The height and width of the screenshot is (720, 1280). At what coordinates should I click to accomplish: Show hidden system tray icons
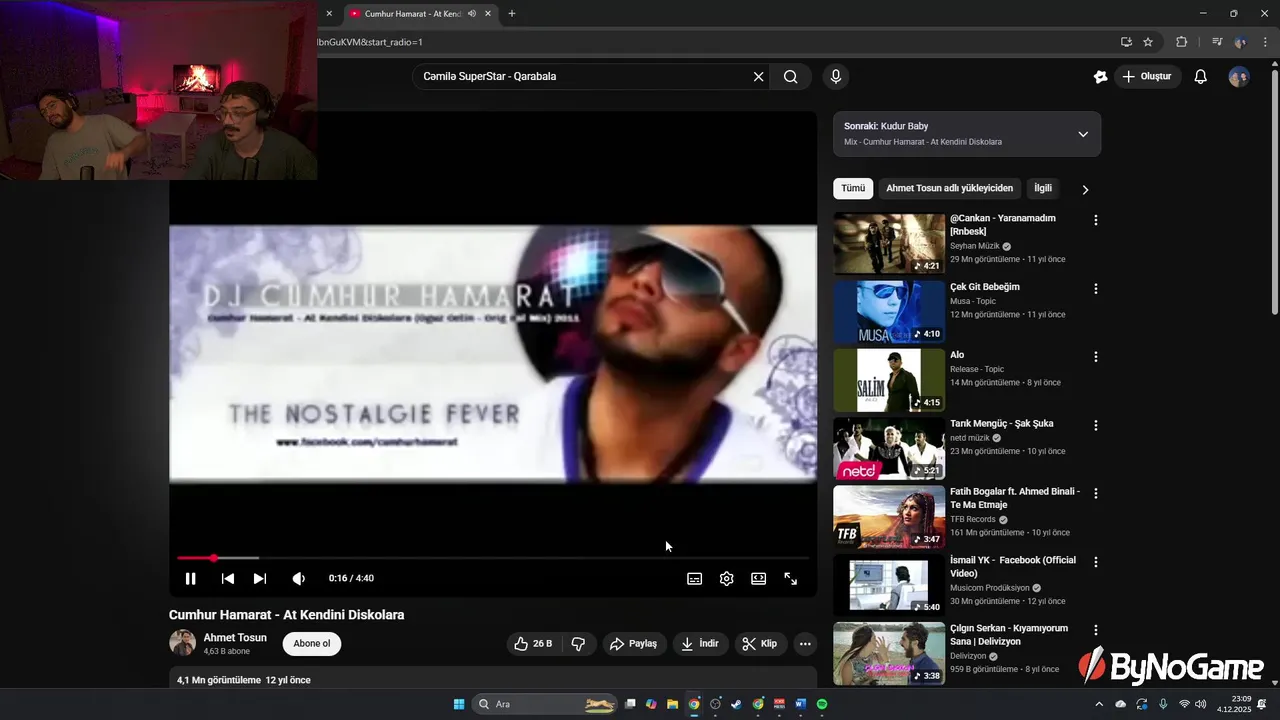click(1099, 704)
